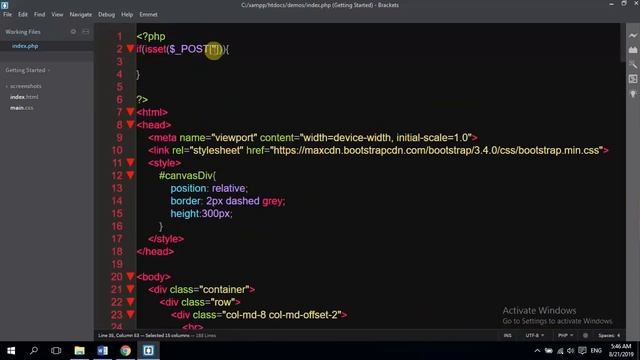Click Spaces: 4 indentation setting

(x=609, y=336)
